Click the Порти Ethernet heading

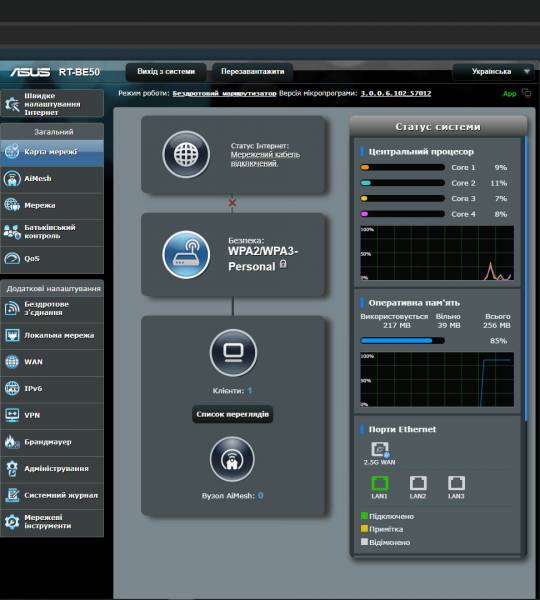pyautogui.click(x=402, y=429)
